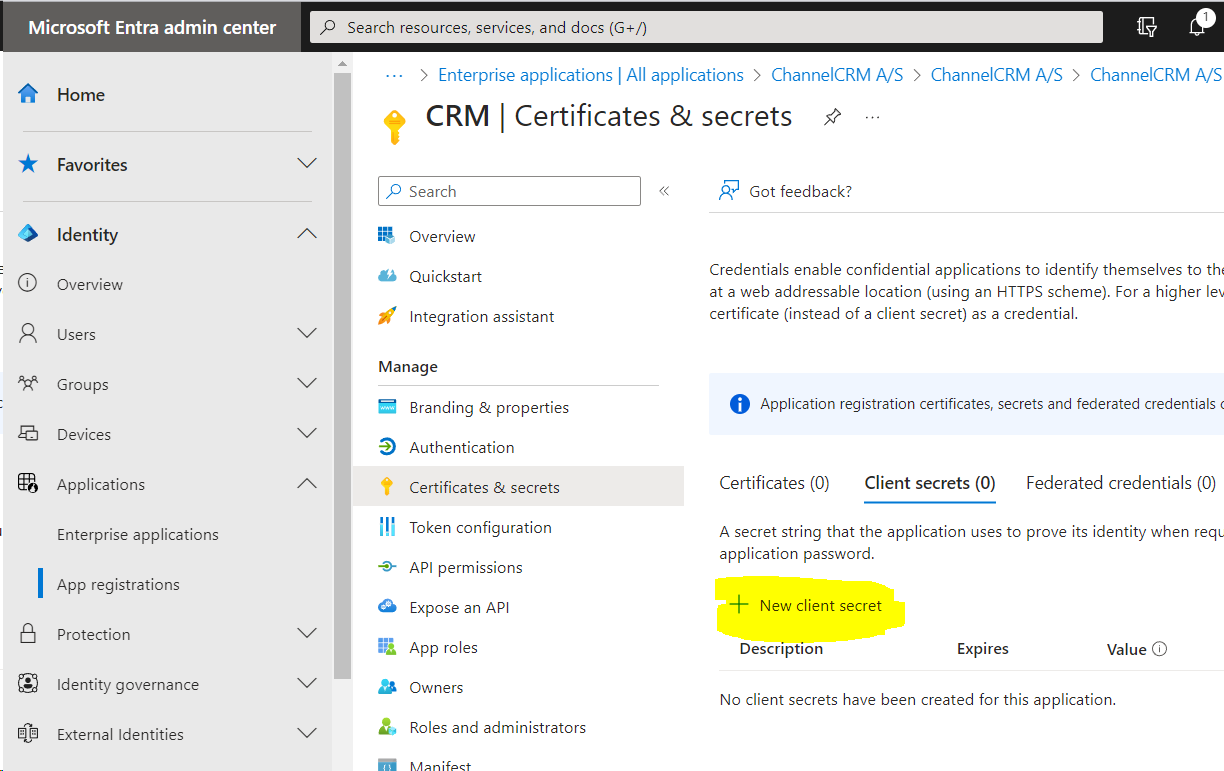The image size is (1224, 771).
Task: Expand the Favorites section chevron
Action: (x=307, y=163)
